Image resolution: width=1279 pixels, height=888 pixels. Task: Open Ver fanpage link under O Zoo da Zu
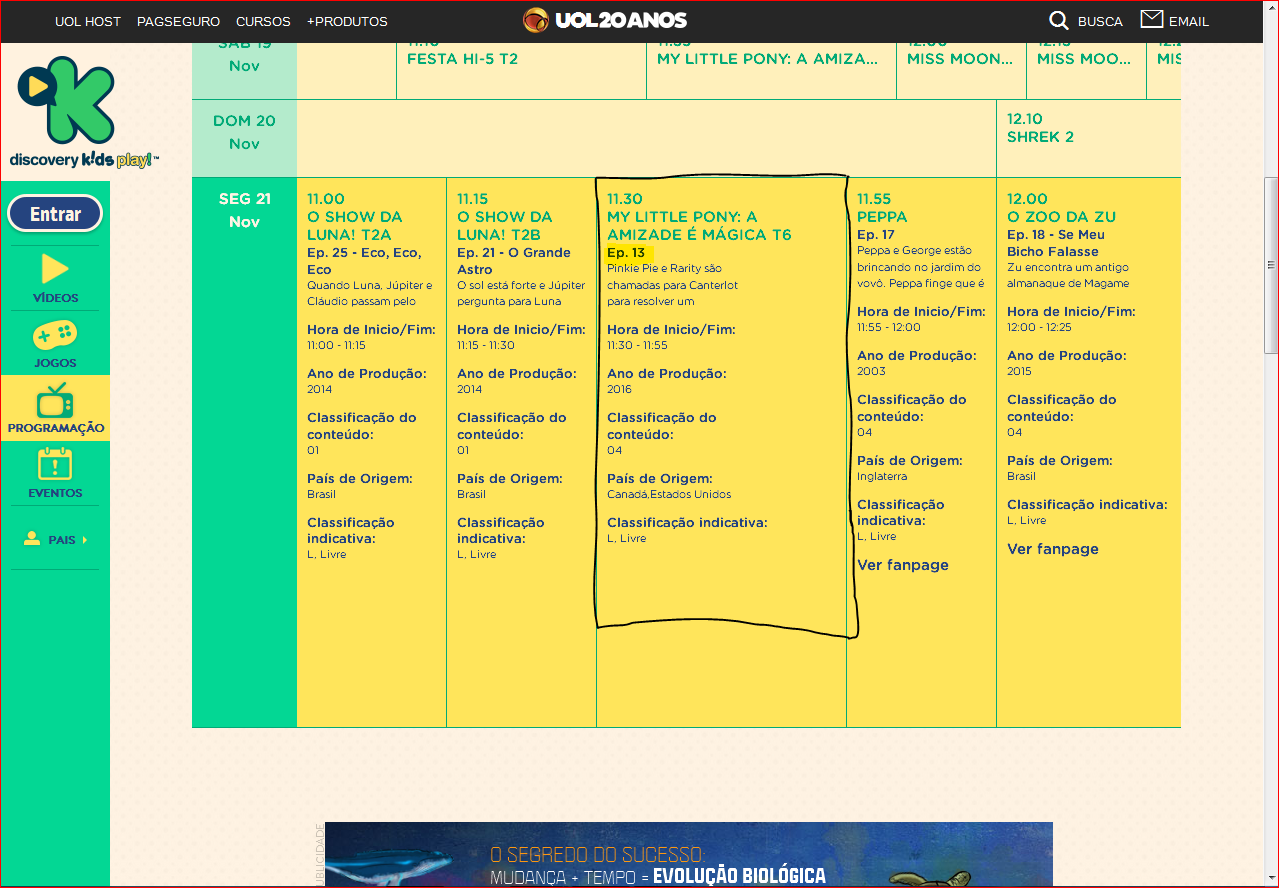1053,549
